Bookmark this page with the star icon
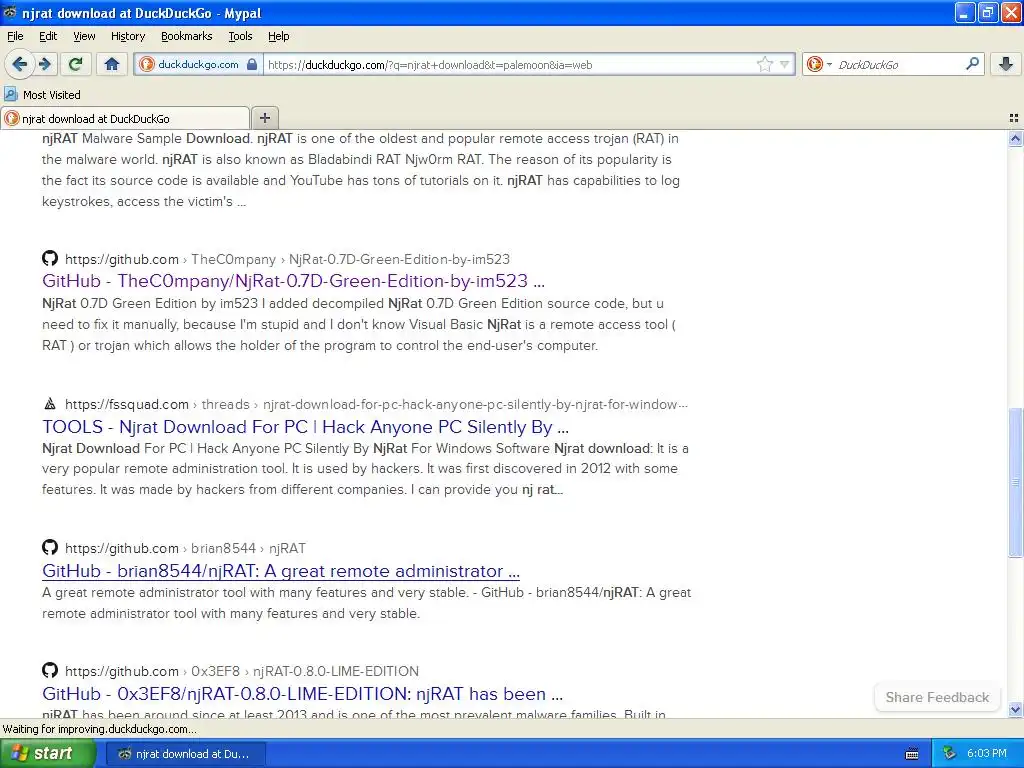 [x=764, y=64]
